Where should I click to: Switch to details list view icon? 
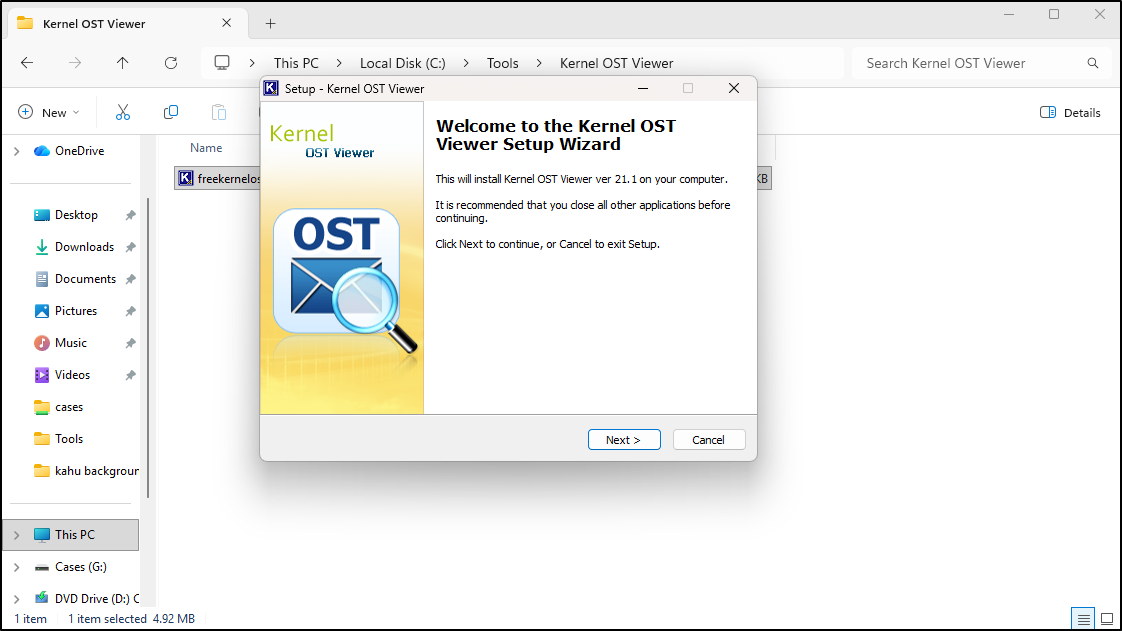pyautogui.click(x=1083, y=619)
